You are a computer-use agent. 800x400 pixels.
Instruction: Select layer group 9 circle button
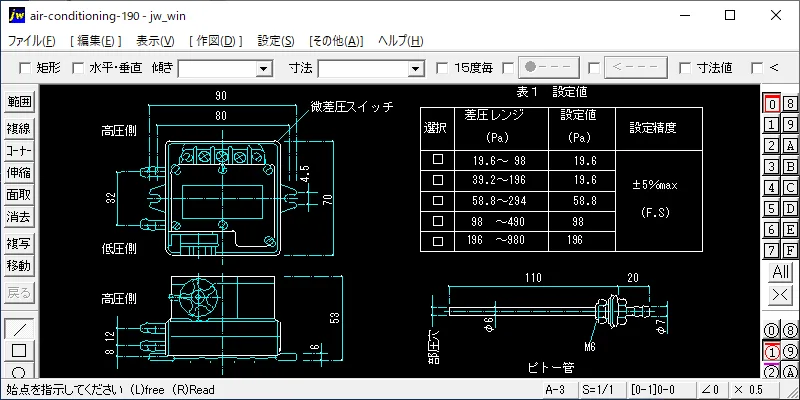coord(790,351)
